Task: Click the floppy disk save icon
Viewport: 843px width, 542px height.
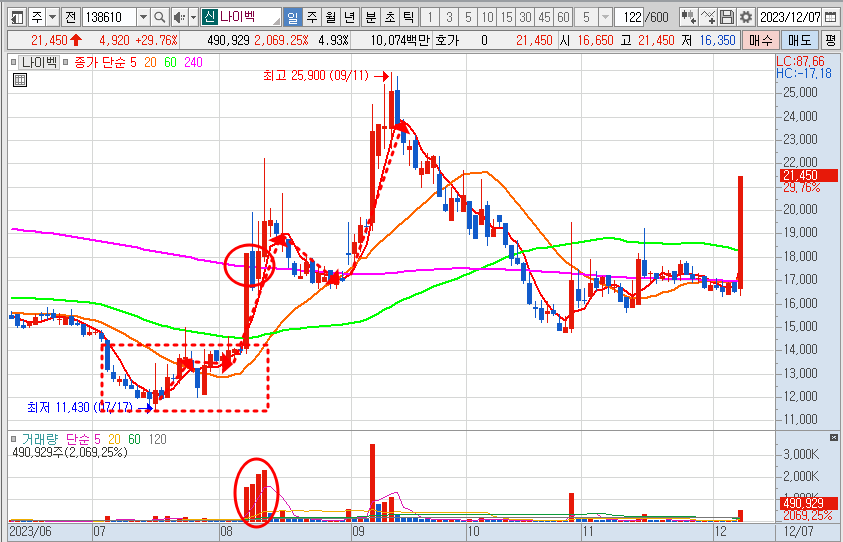Action: click(x=727, y=18)
